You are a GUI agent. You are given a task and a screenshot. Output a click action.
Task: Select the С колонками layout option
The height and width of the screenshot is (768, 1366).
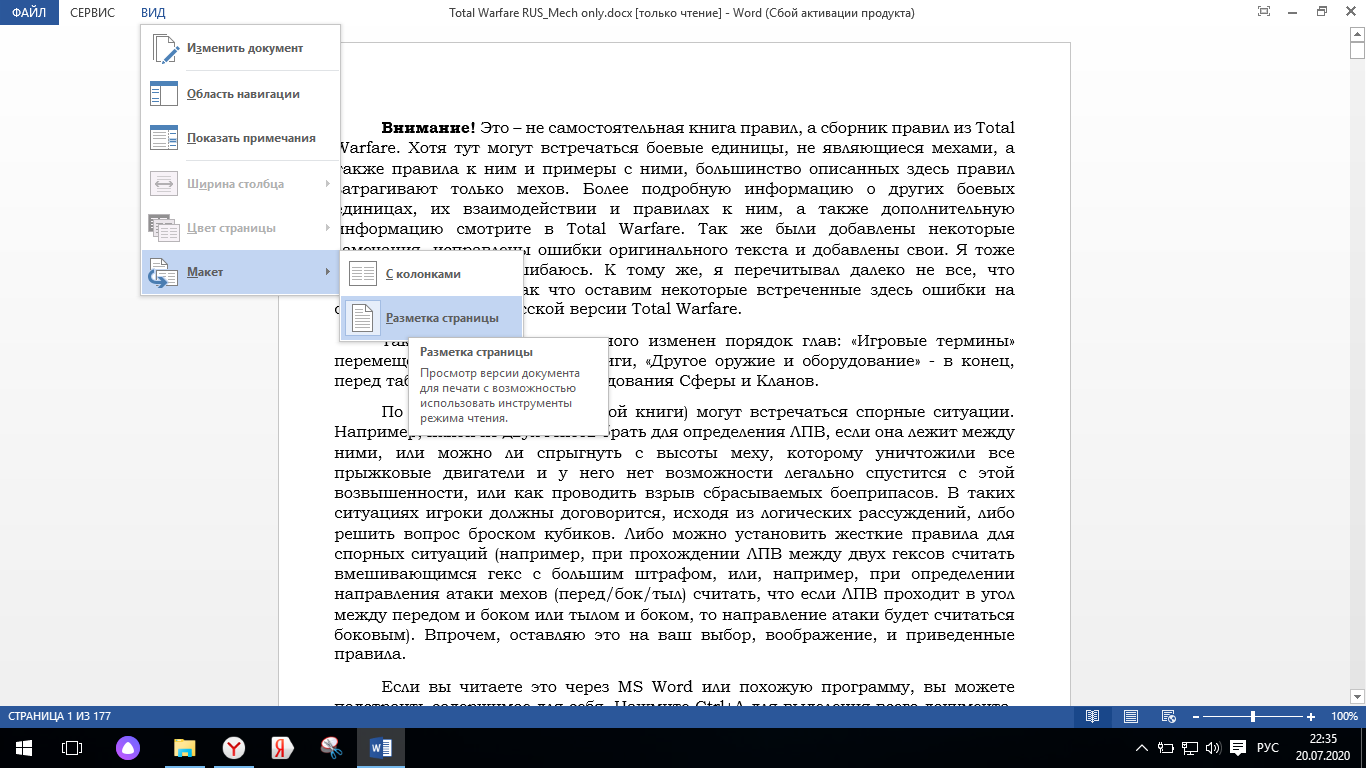click(424, 273)
